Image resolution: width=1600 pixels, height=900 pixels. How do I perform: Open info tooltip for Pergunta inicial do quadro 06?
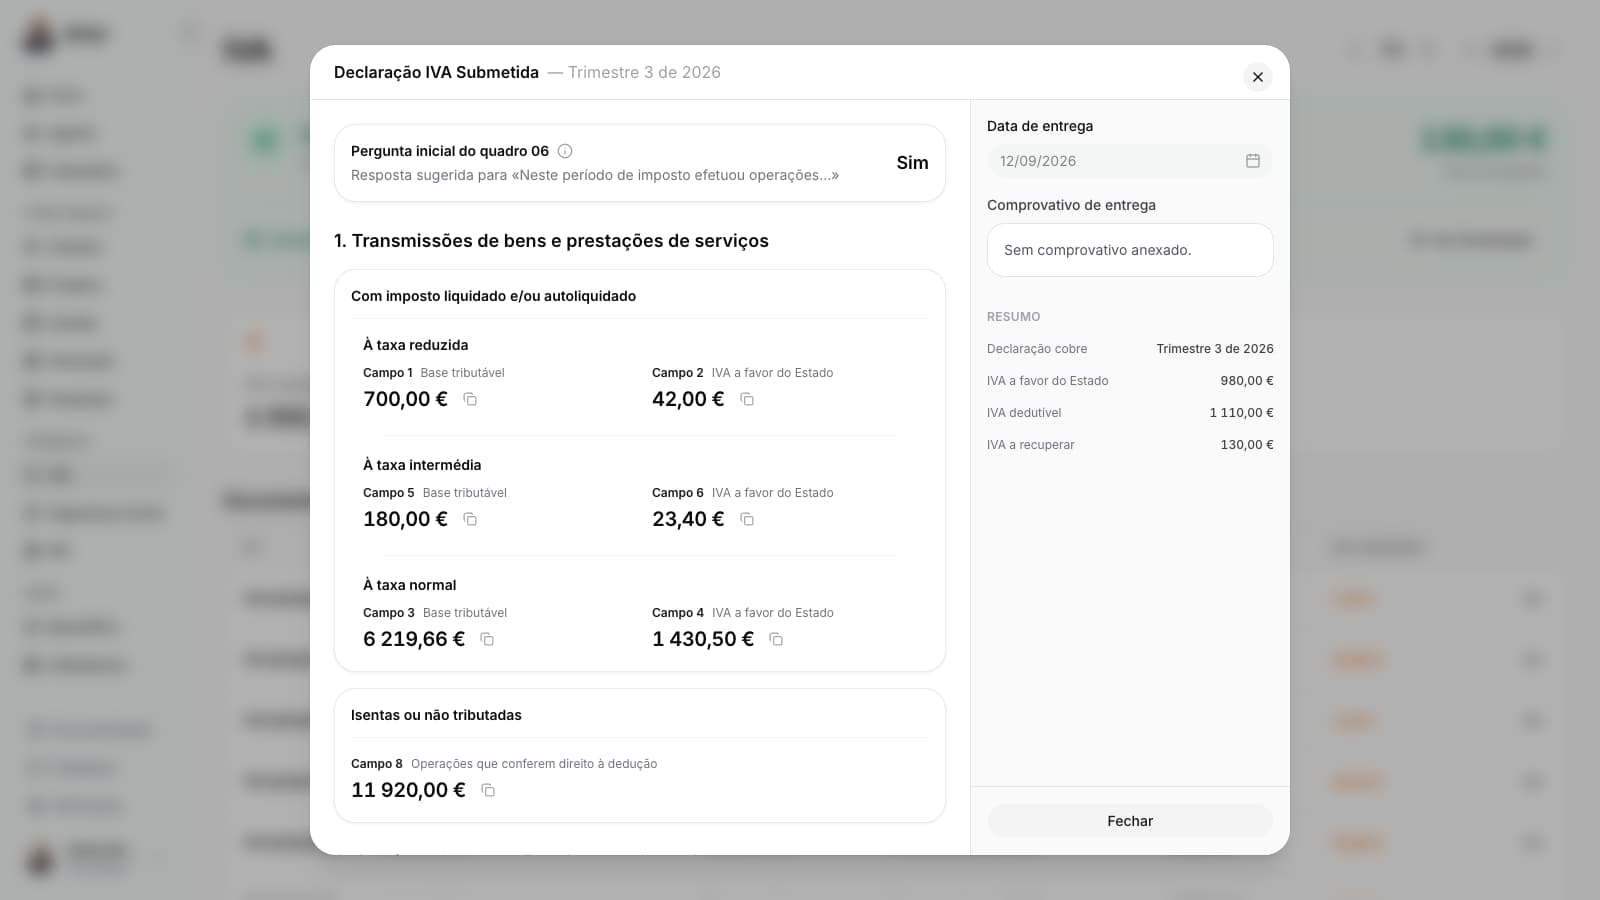click(565, 151)
